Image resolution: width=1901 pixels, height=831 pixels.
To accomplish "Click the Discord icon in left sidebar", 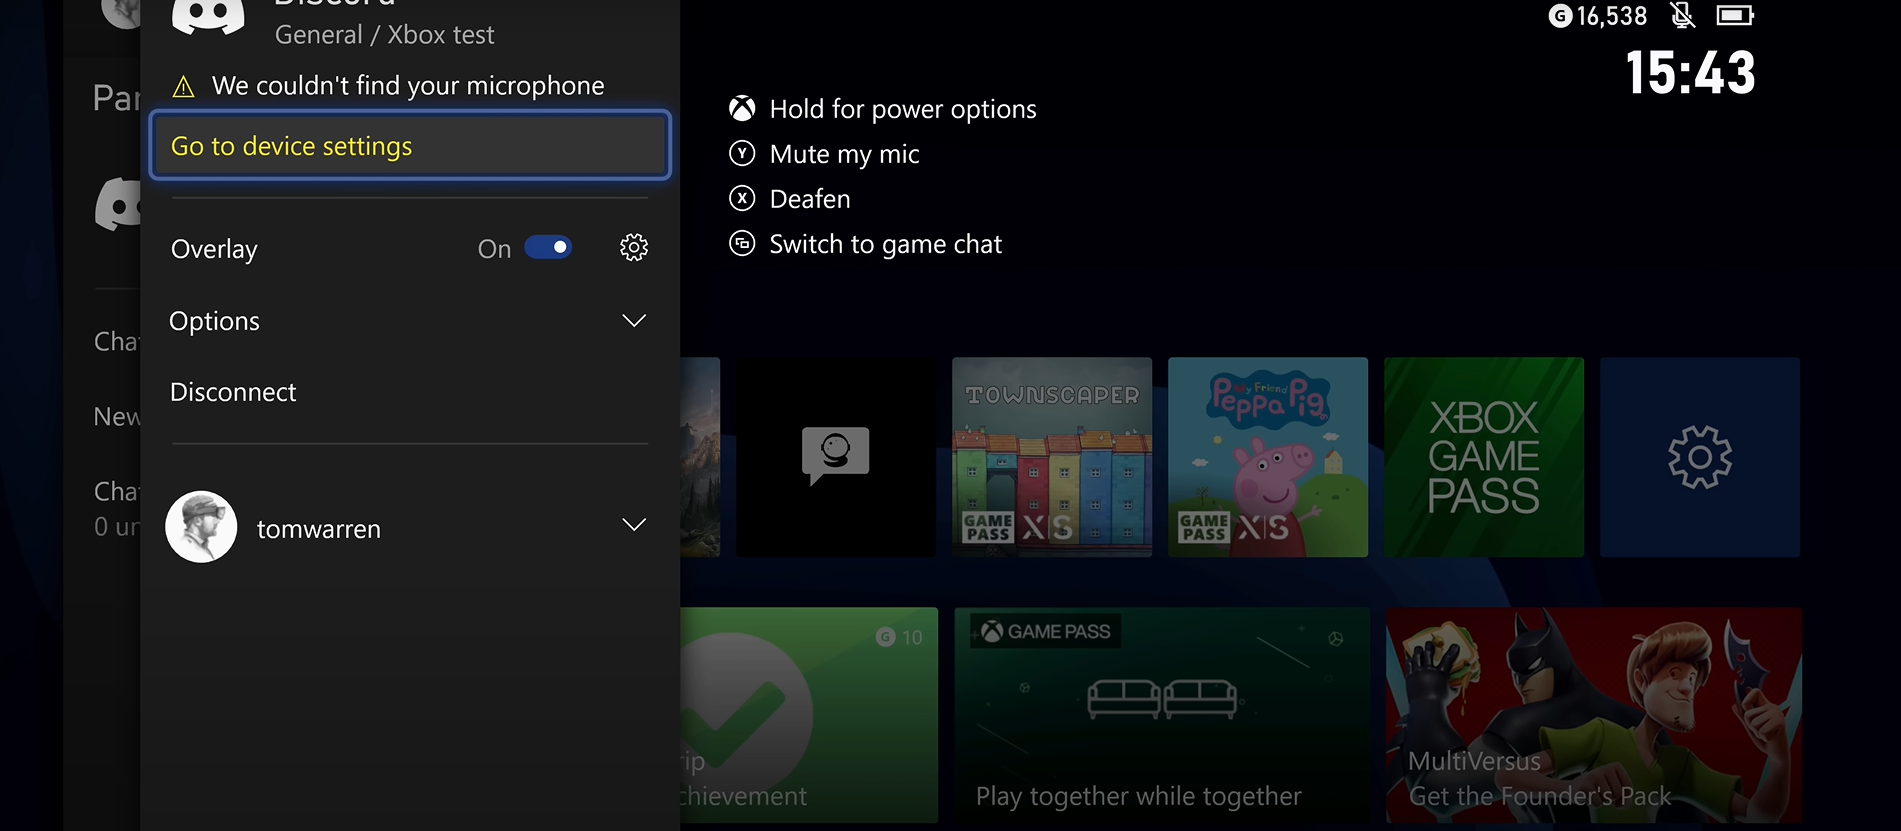I will (x=118, y=204).
